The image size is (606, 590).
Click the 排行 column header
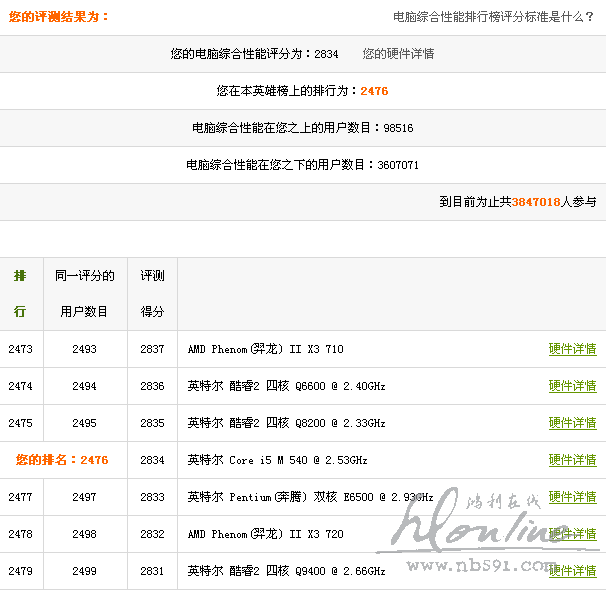pyautogui.click(x=20, y=294)
